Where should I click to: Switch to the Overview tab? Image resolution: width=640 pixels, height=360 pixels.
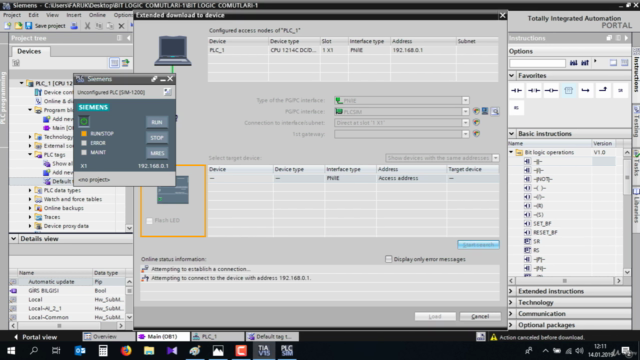point(108,337)
